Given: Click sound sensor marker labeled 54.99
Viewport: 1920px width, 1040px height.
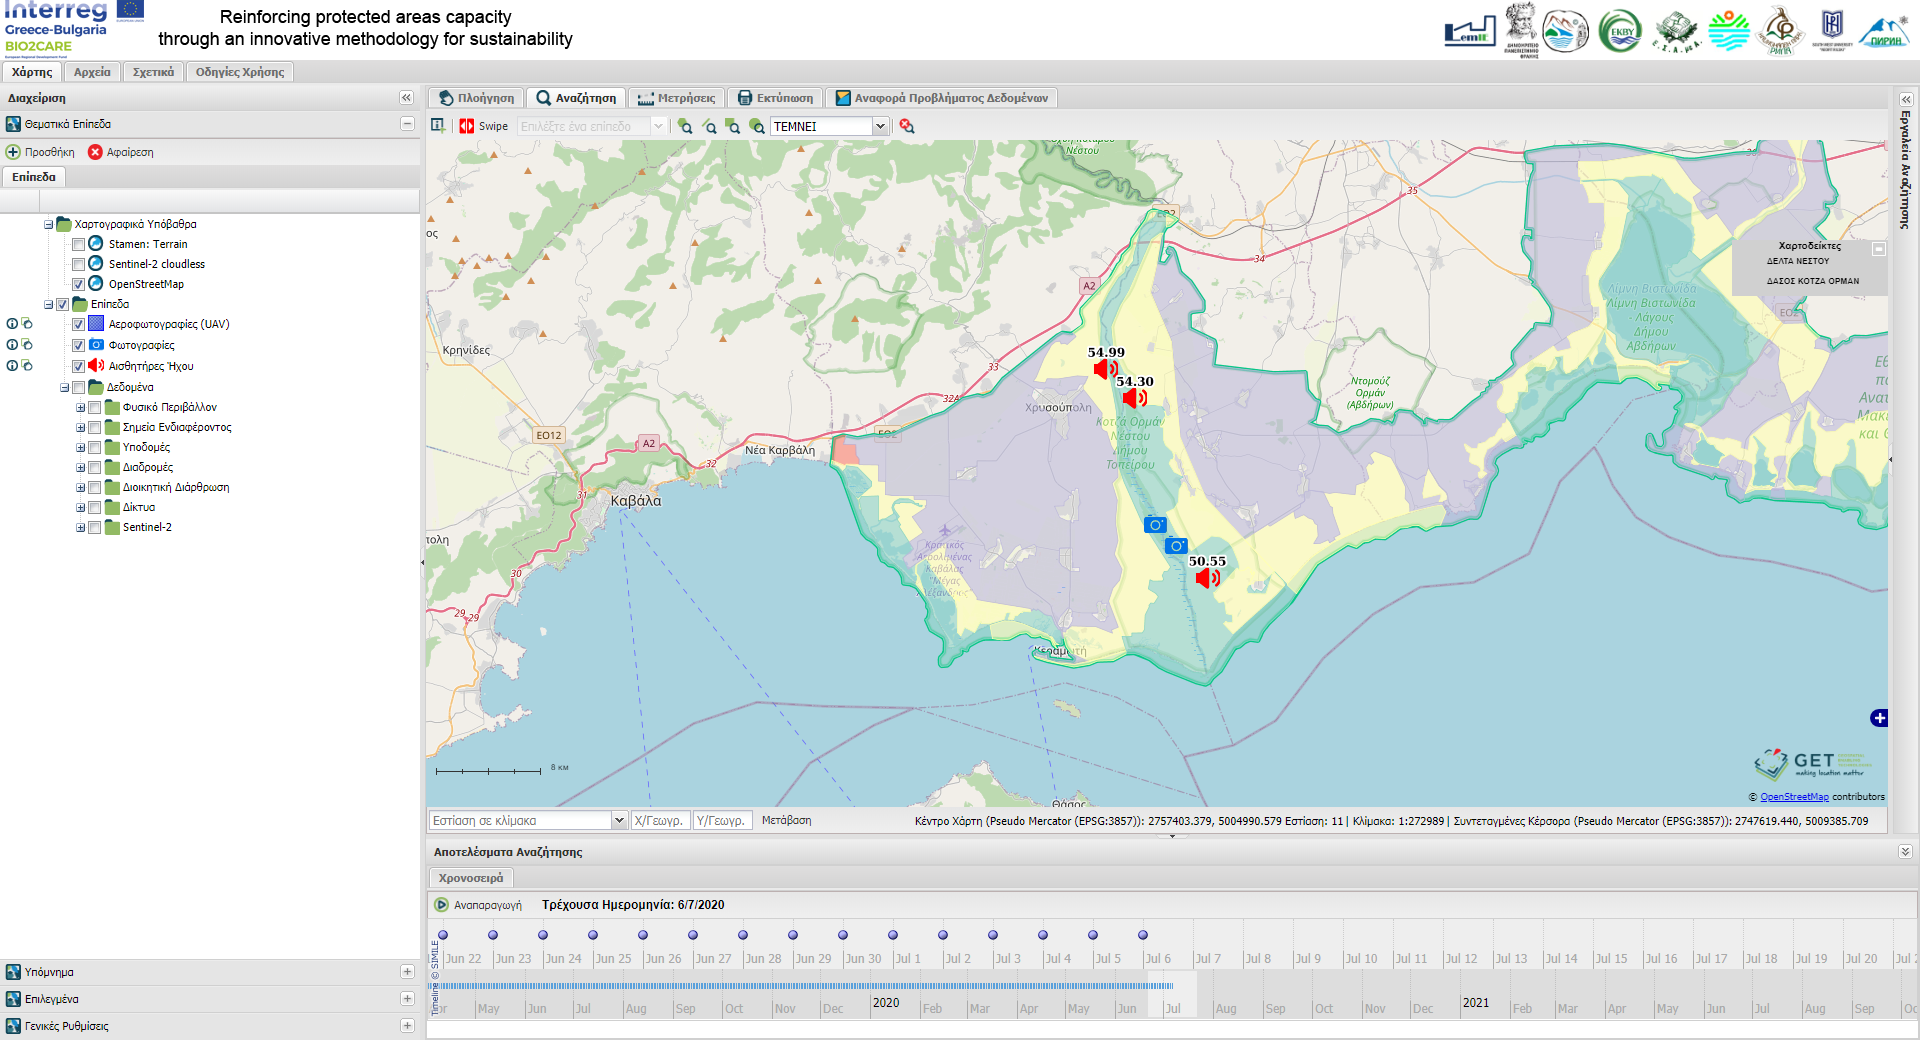Looking at the screenshot, I should pos(1106,370).
